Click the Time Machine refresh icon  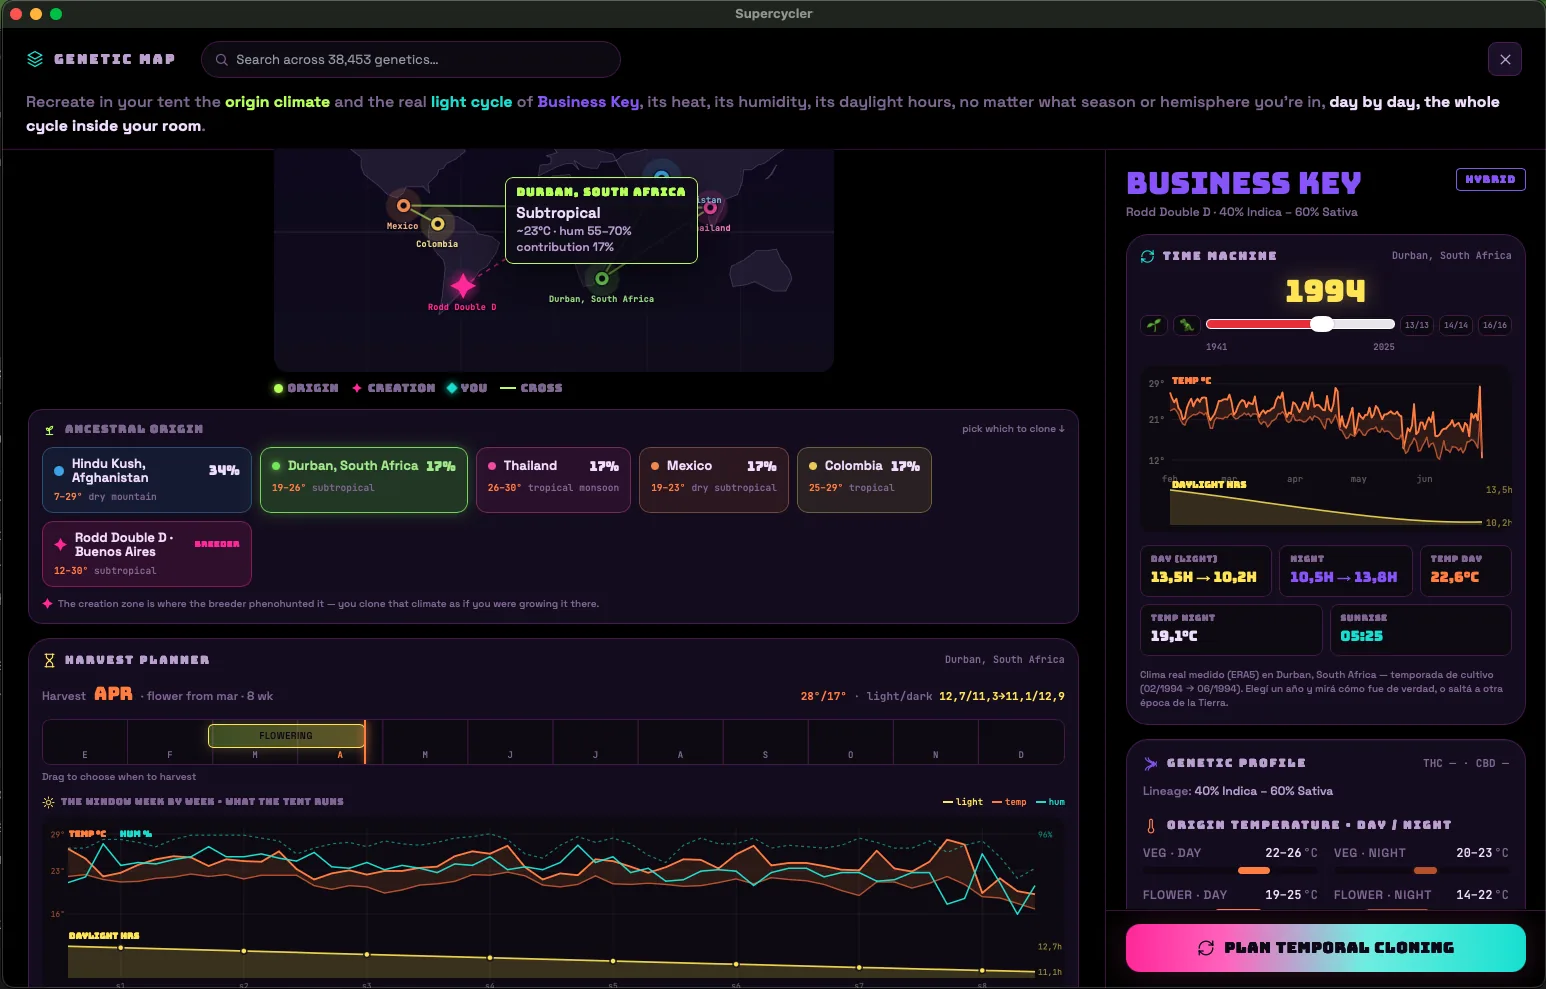1147,256
